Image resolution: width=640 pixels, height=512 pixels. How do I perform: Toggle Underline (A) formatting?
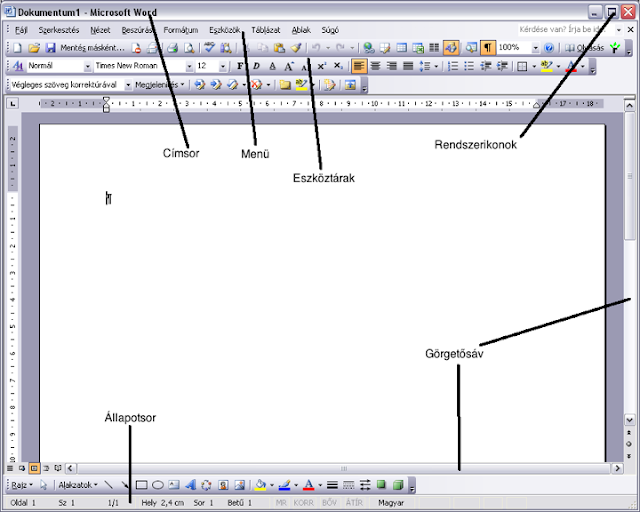[x=273, y=66]
